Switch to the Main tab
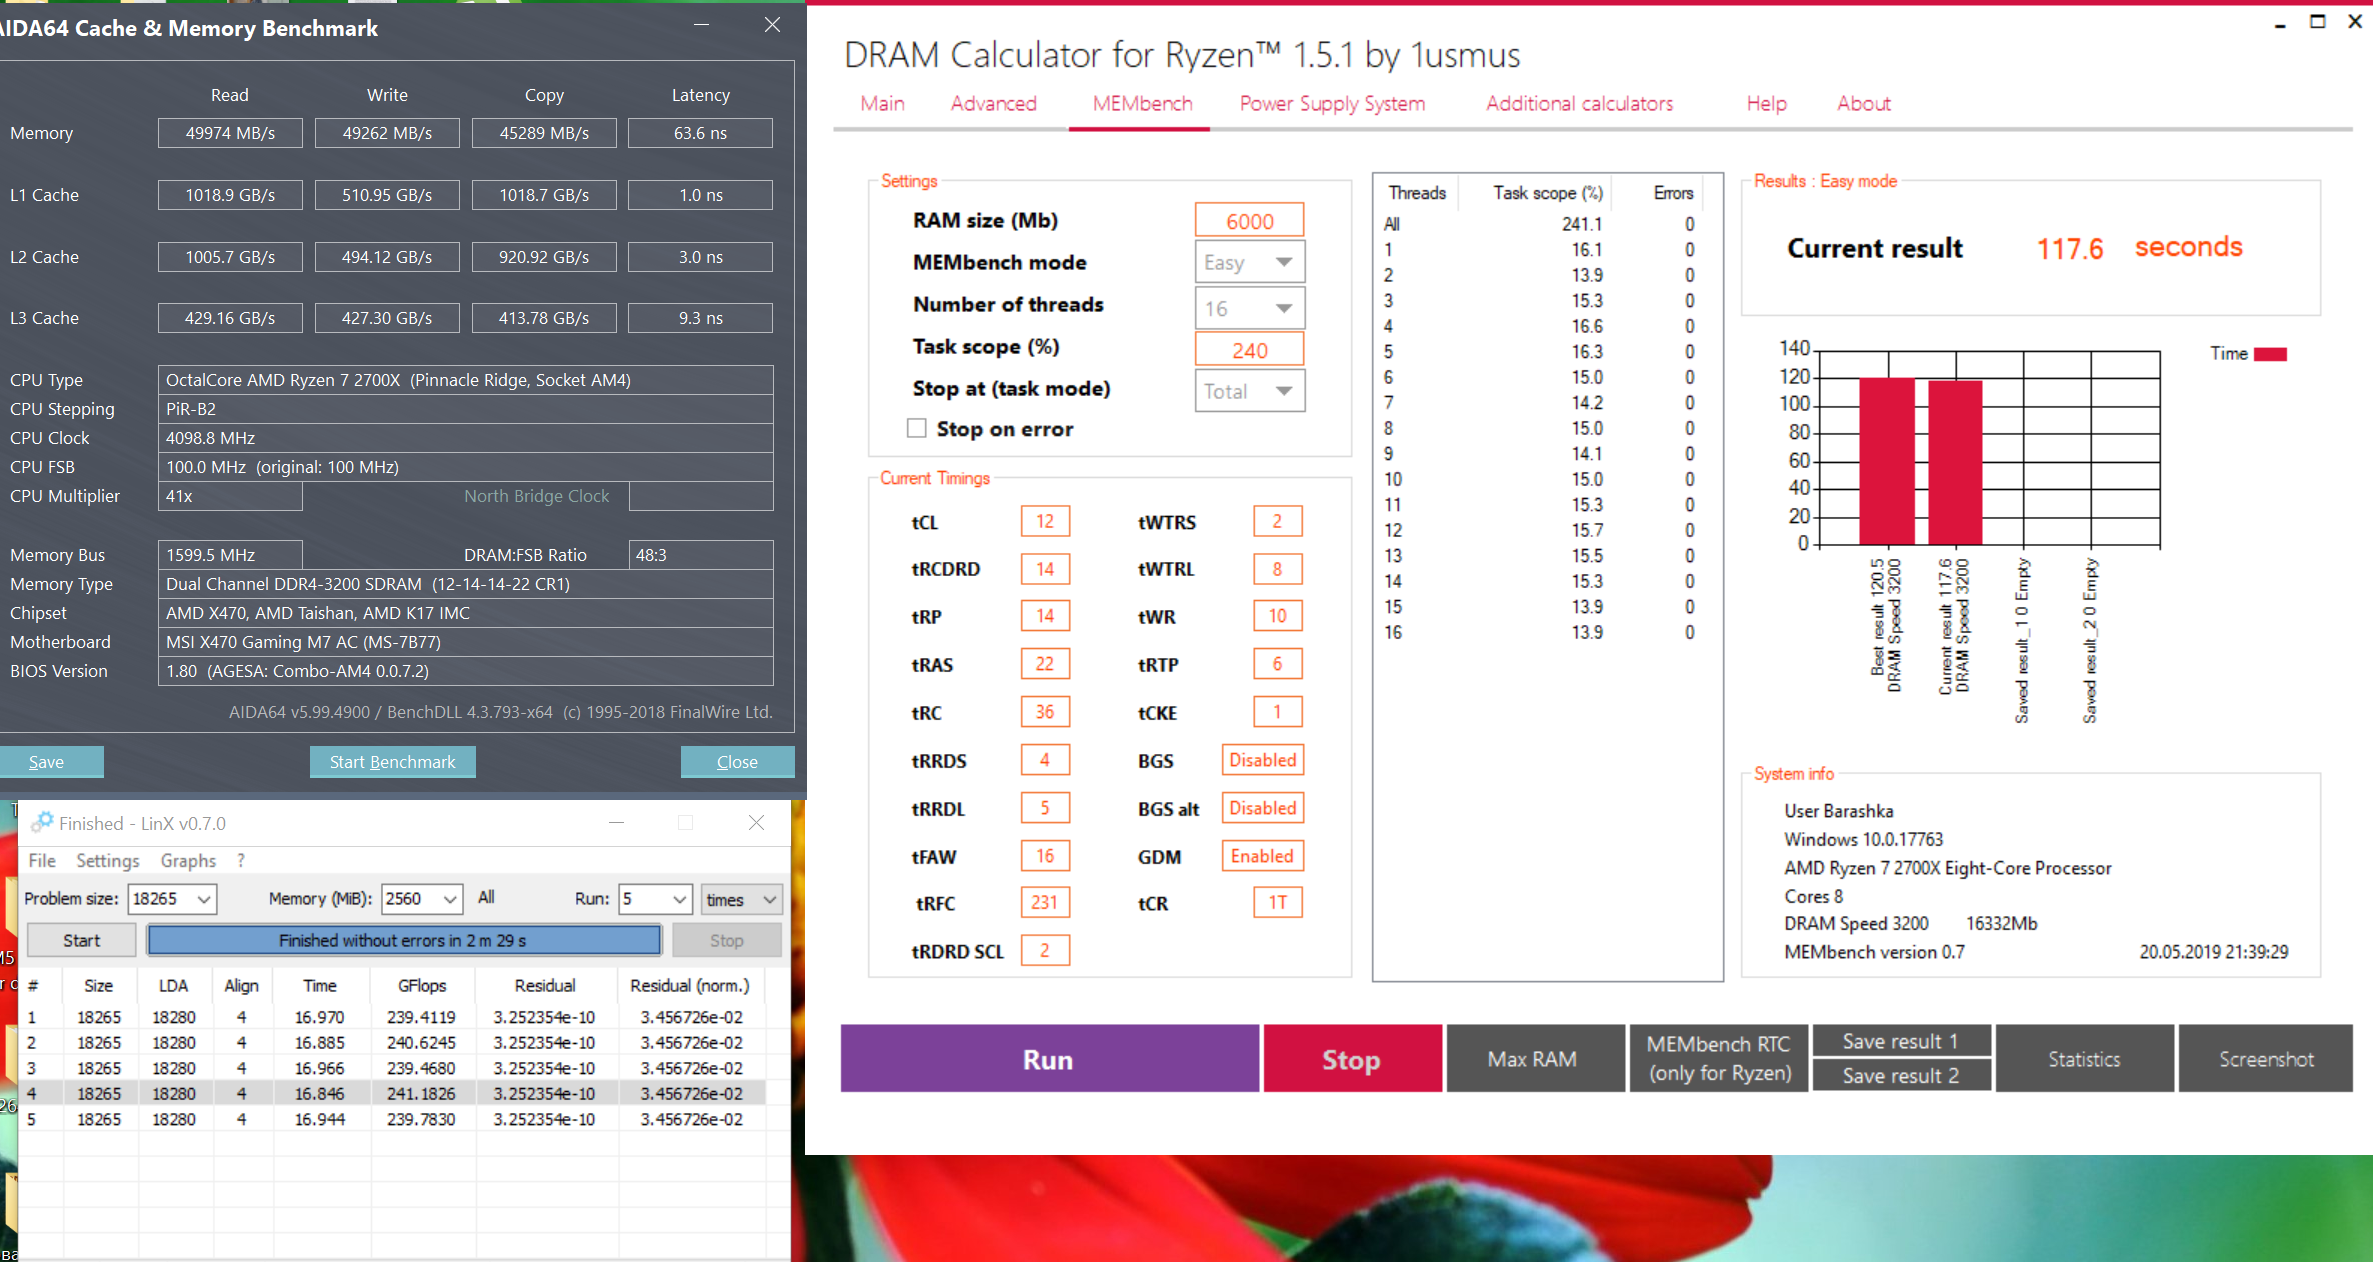This screenshot has width=2373, height=1262. pyautogui.click(x=882, y=103)
